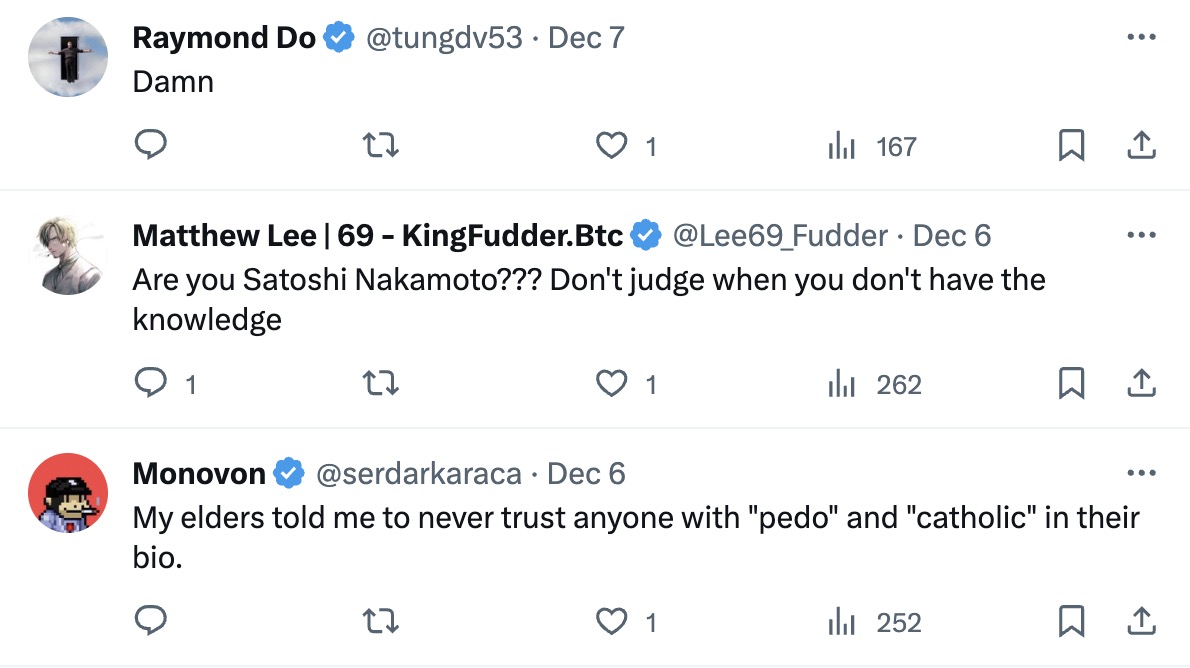The width and height of the screenshot is (1190, 668).
Task: Repost Raymond Do's tweet
Action: [x=381, y=147]
